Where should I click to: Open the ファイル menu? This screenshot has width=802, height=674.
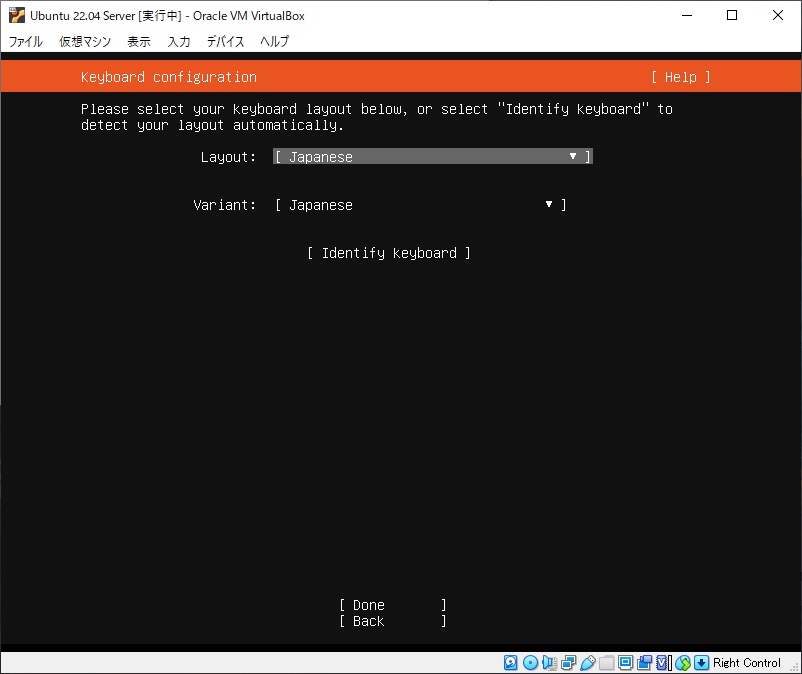pos(26,41)
